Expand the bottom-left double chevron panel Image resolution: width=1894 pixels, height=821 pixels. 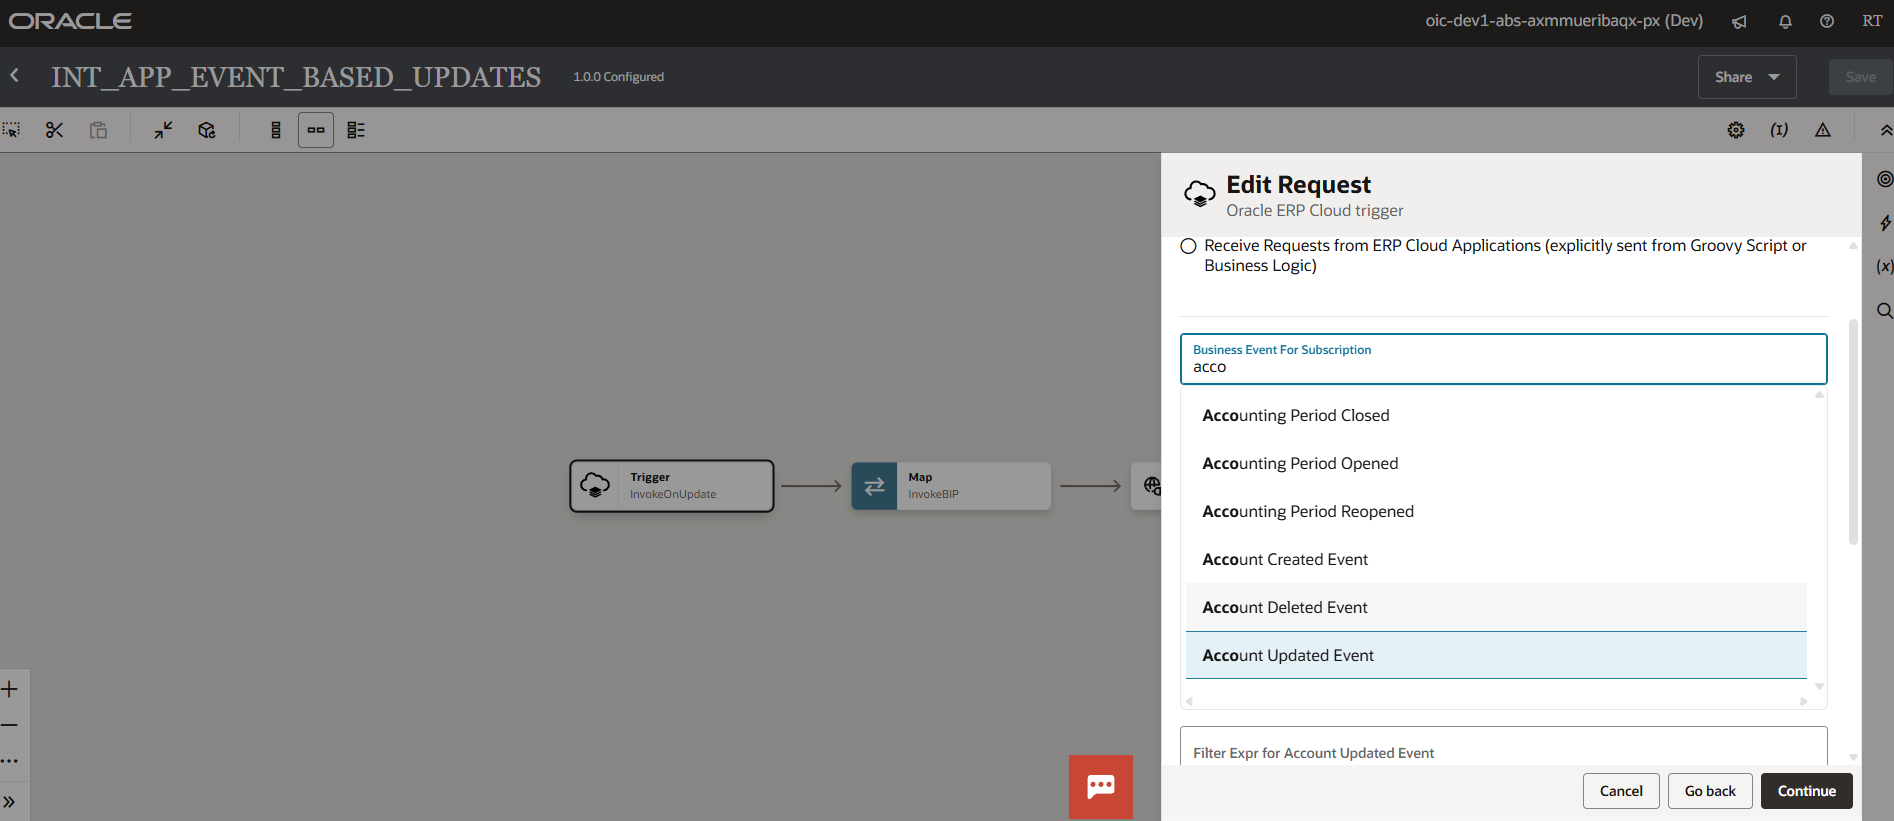[x=10, y=802]
